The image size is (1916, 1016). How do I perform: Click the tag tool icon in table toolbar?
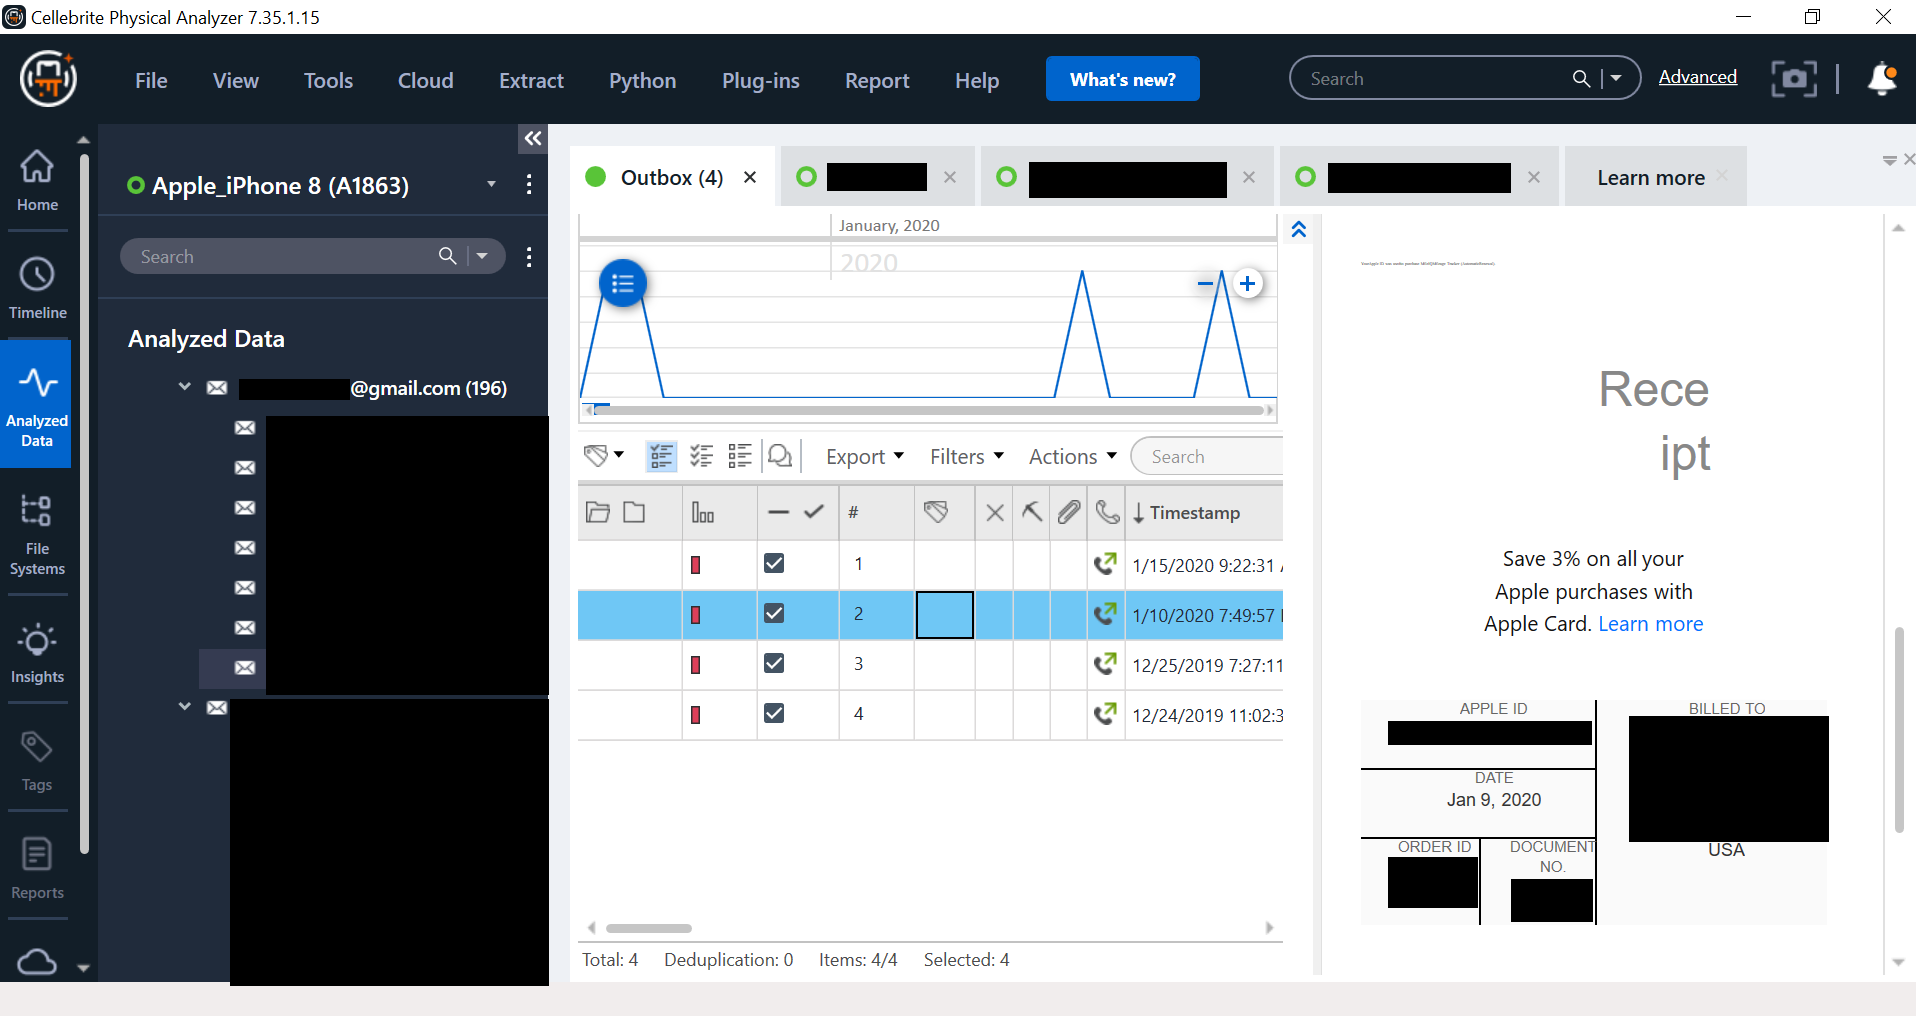point(595,456)
